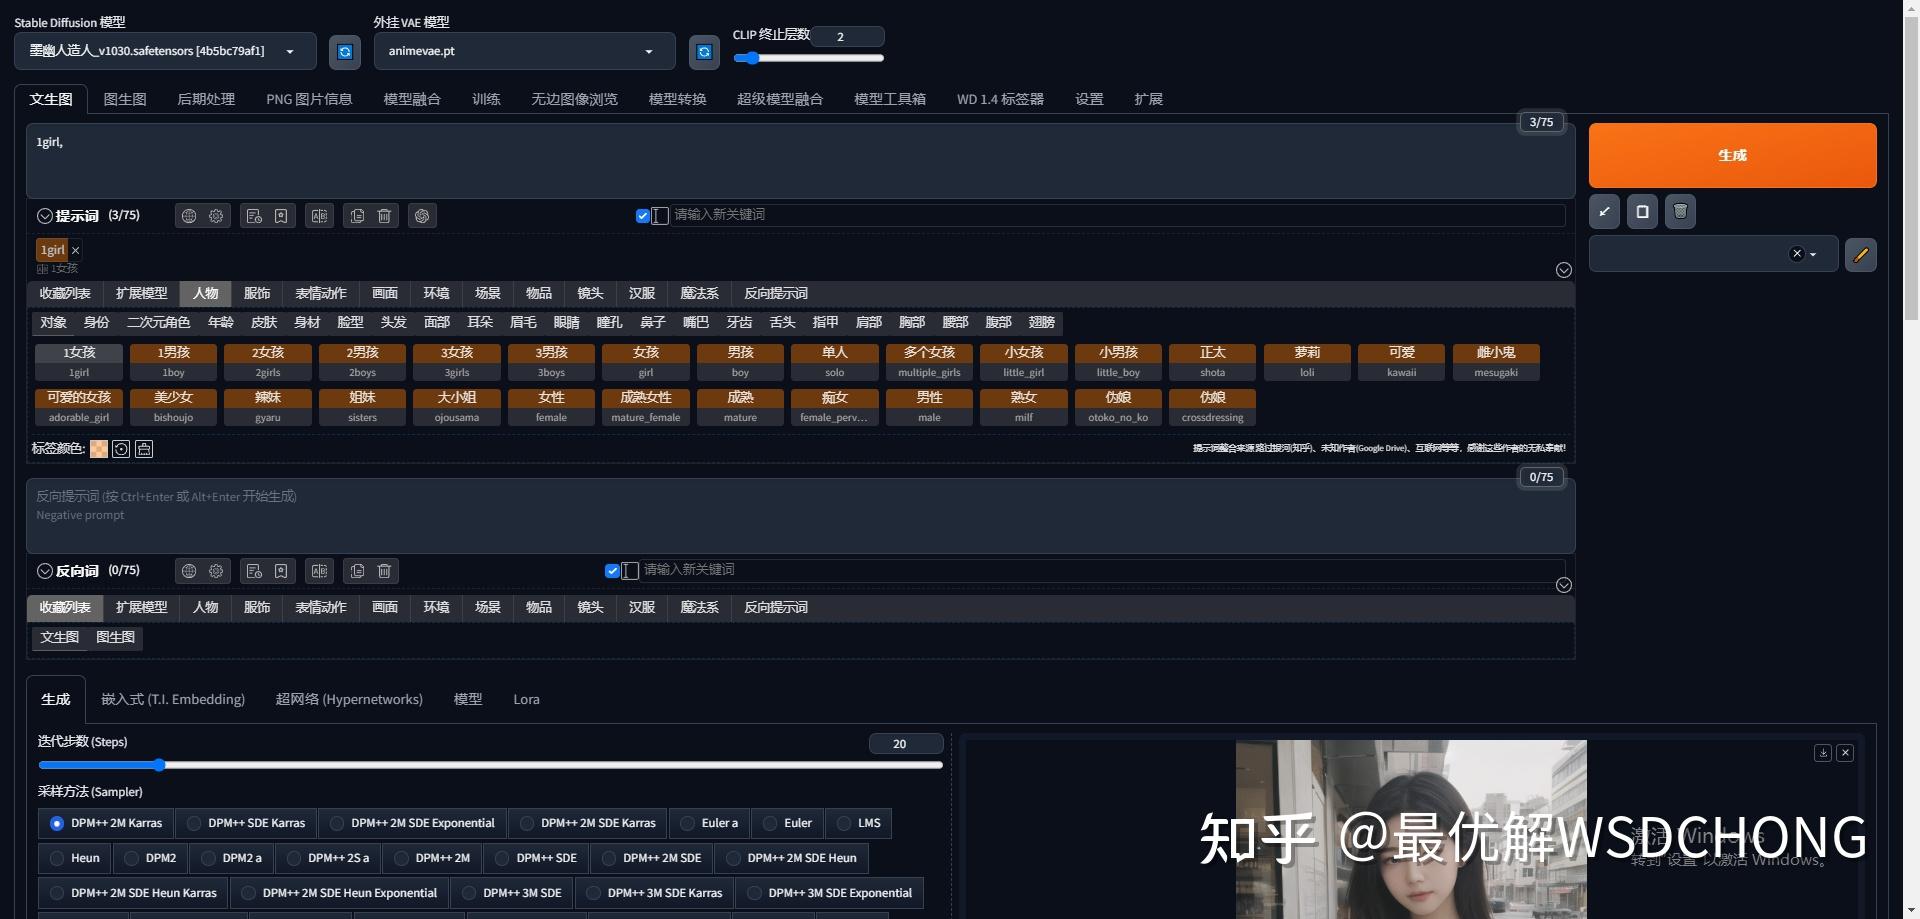Viewport: 1920px width, 919px height.
Task: Select the DPM++ 2M Karras sampler radio button
Action: [x=56, y=823]
